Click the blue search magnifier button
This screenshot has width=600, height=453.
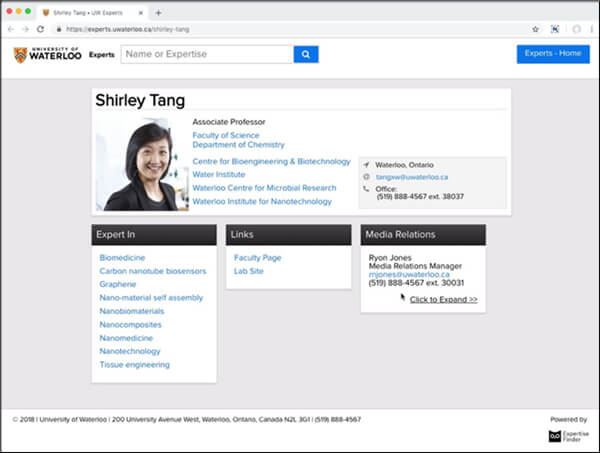pos(306,54)
